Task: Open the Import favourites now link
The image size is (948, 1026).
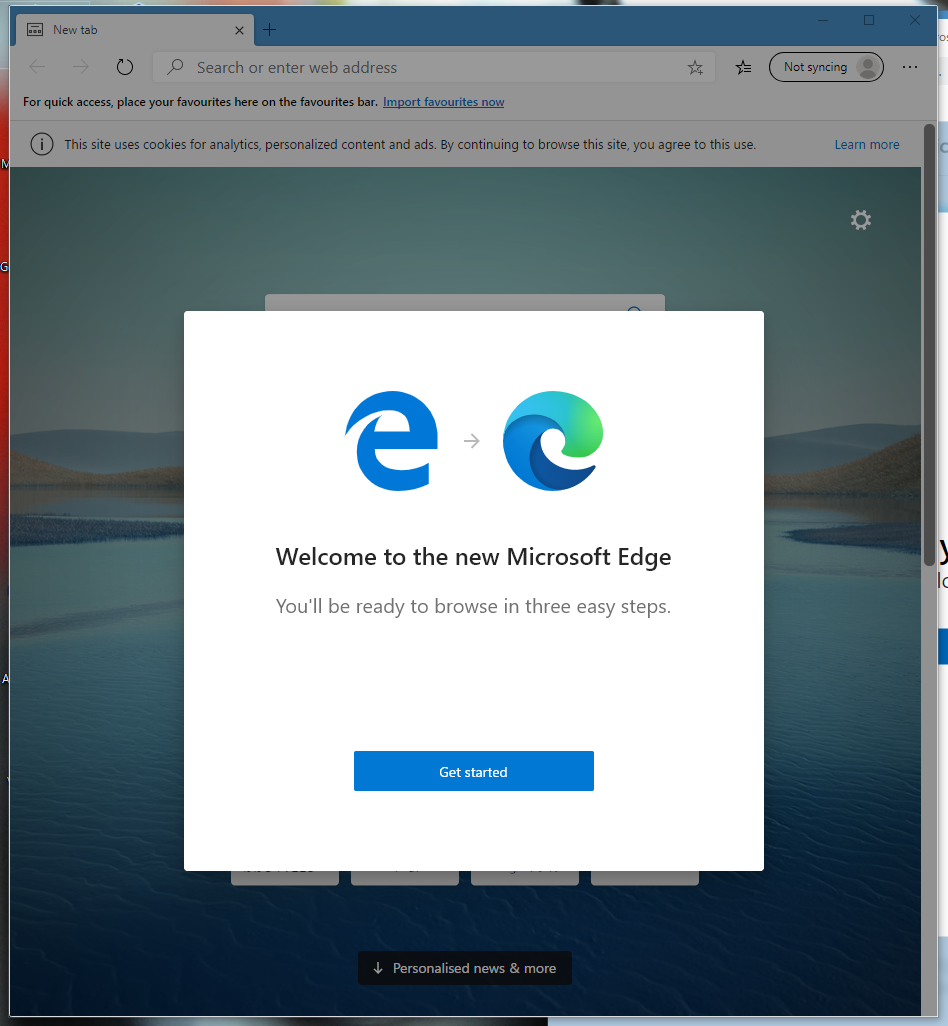Action: [x=444, y=102]
